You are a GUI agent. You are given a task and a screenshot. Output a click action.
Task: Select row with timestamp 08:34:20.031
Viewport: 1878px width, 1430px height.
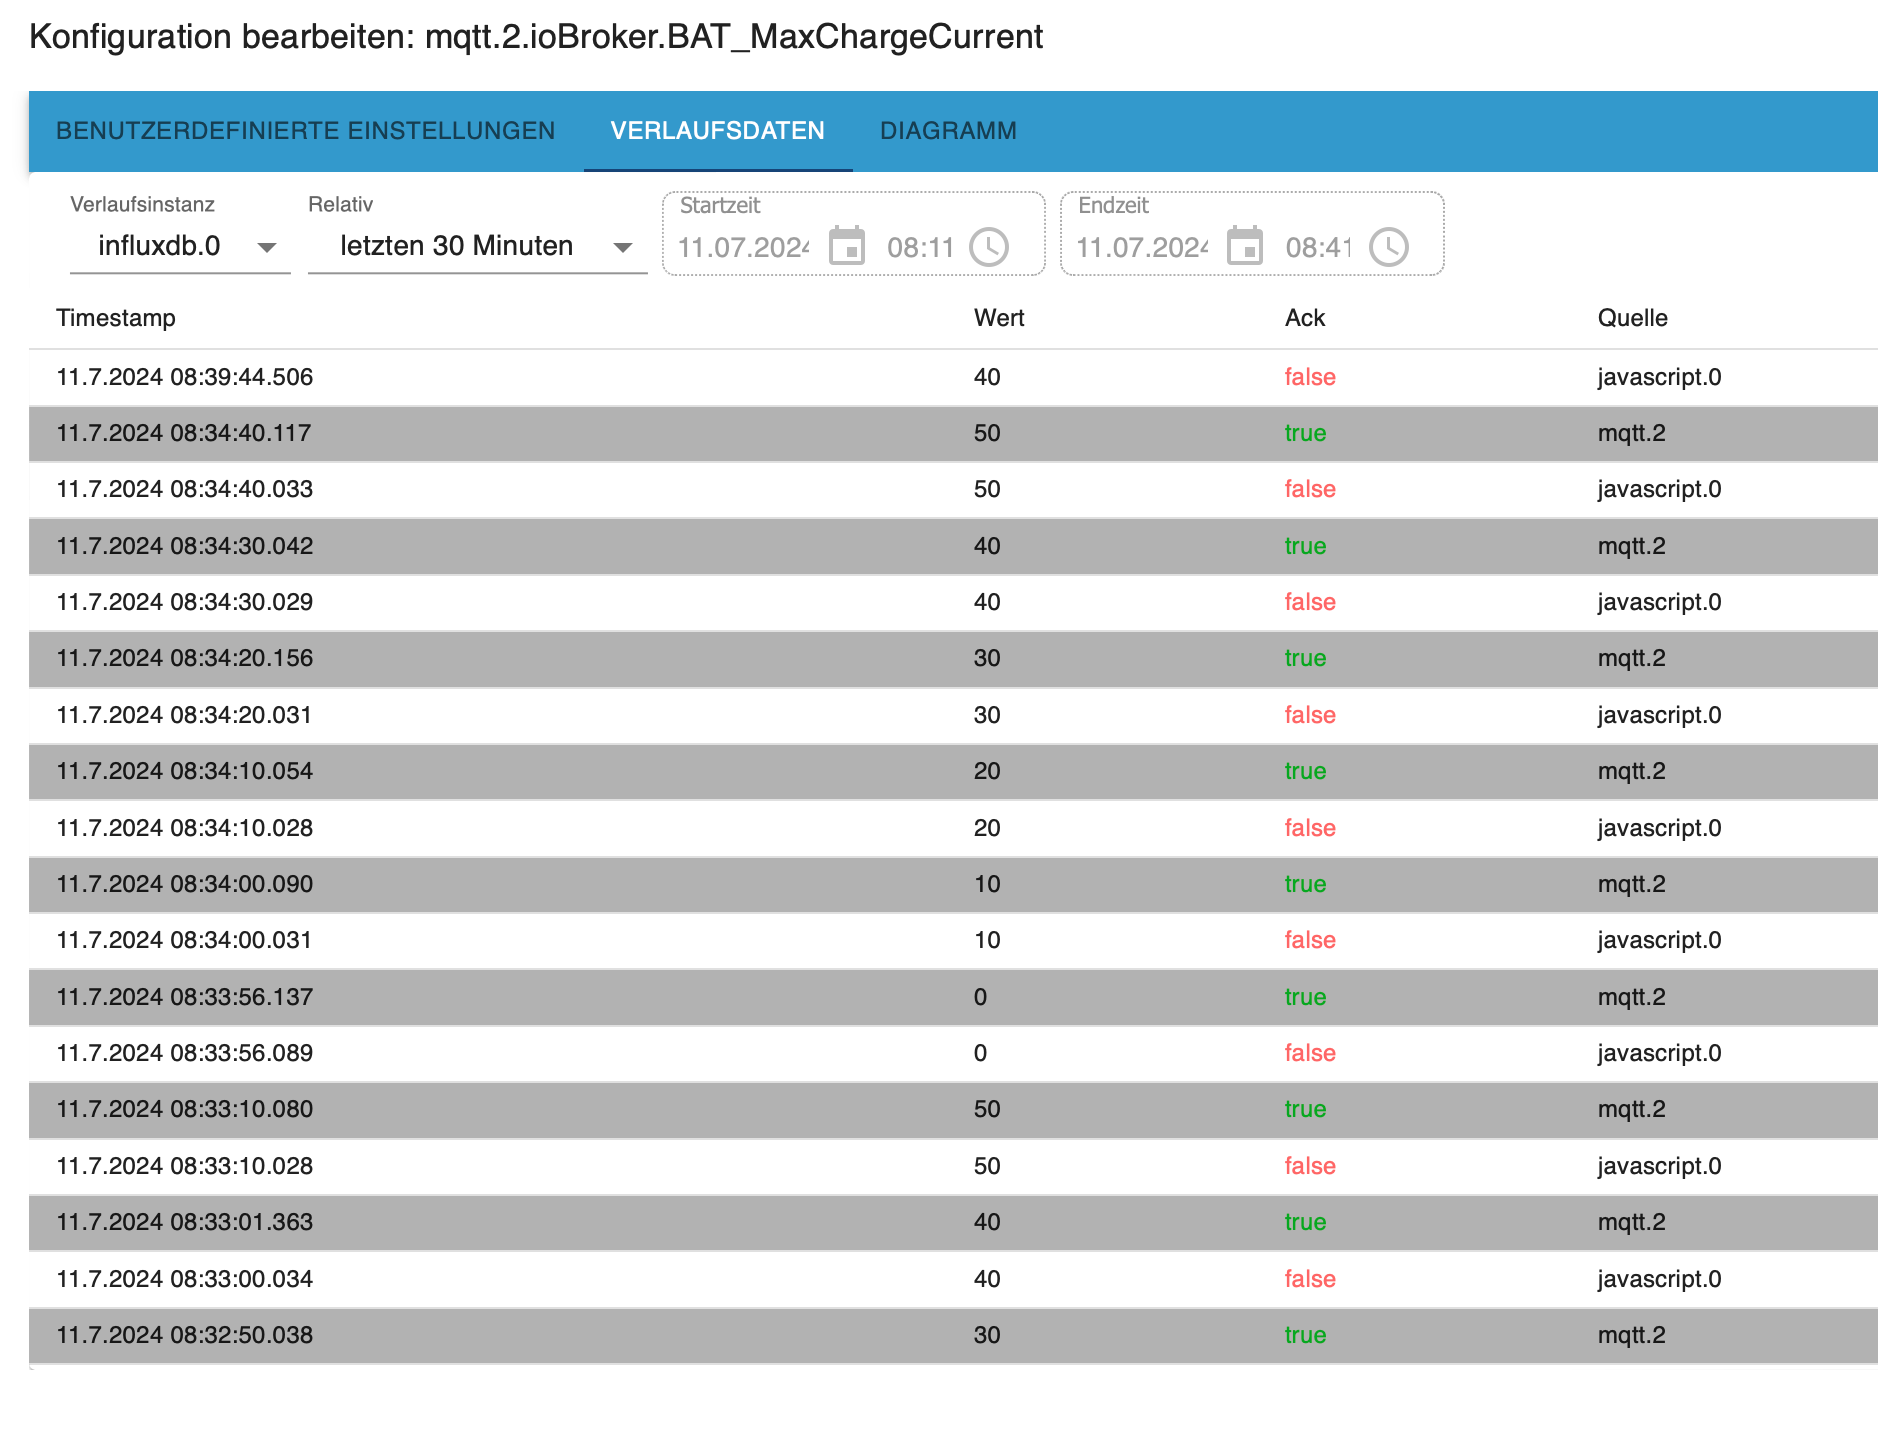coord(953,715)
